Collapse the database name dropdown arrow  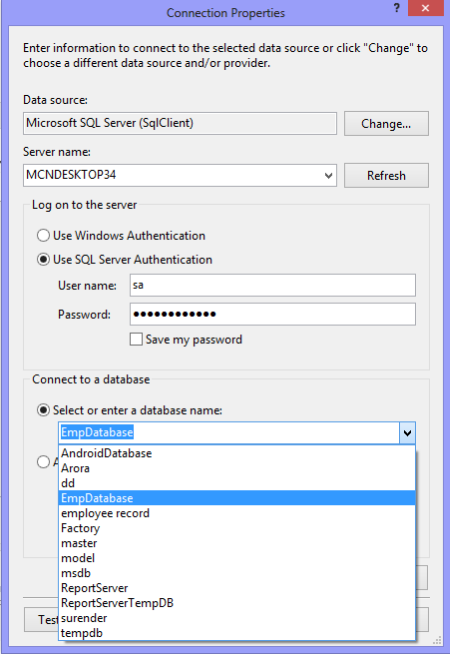(x=407, y=433)
